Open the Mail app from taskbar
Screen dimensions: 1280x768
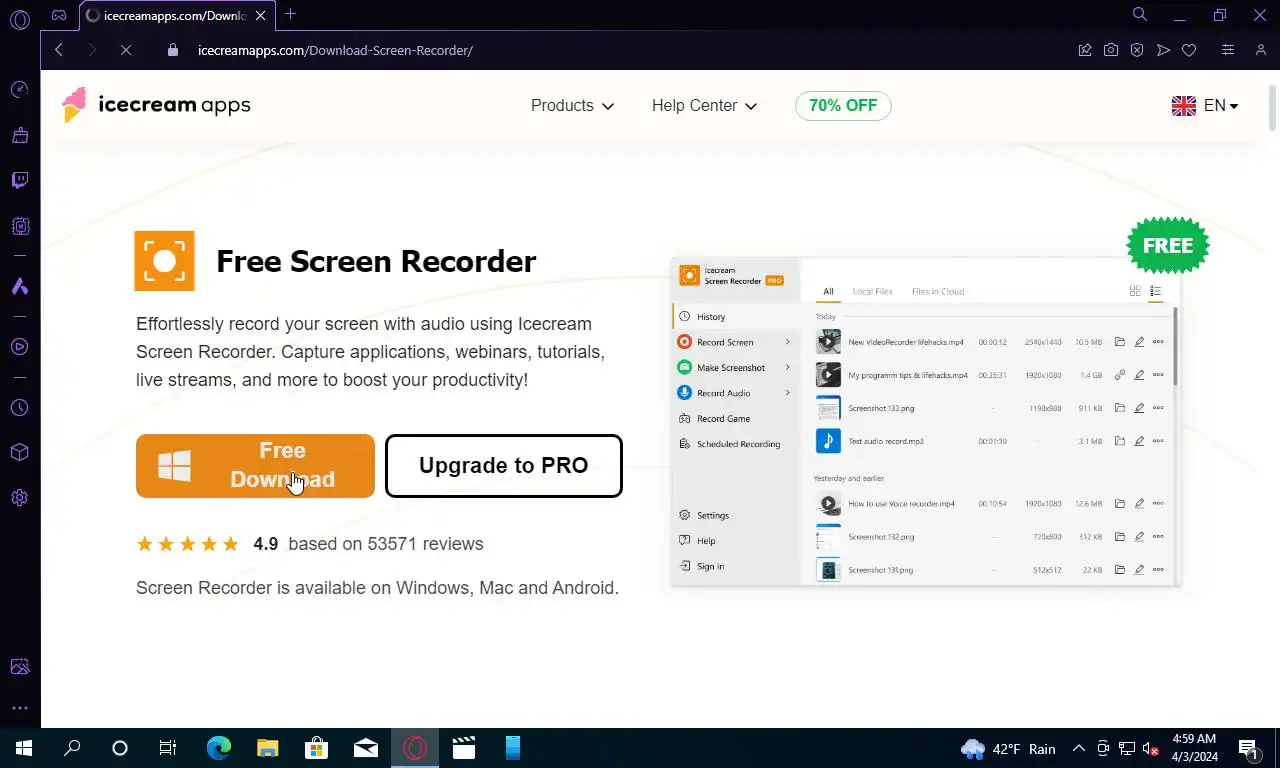[366, 748]
